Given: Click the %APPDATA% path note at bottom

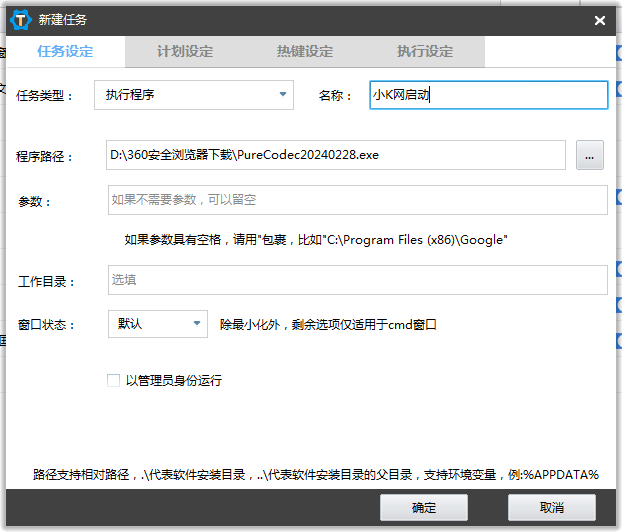Looking at the screenshot, I should pos(316,474).
